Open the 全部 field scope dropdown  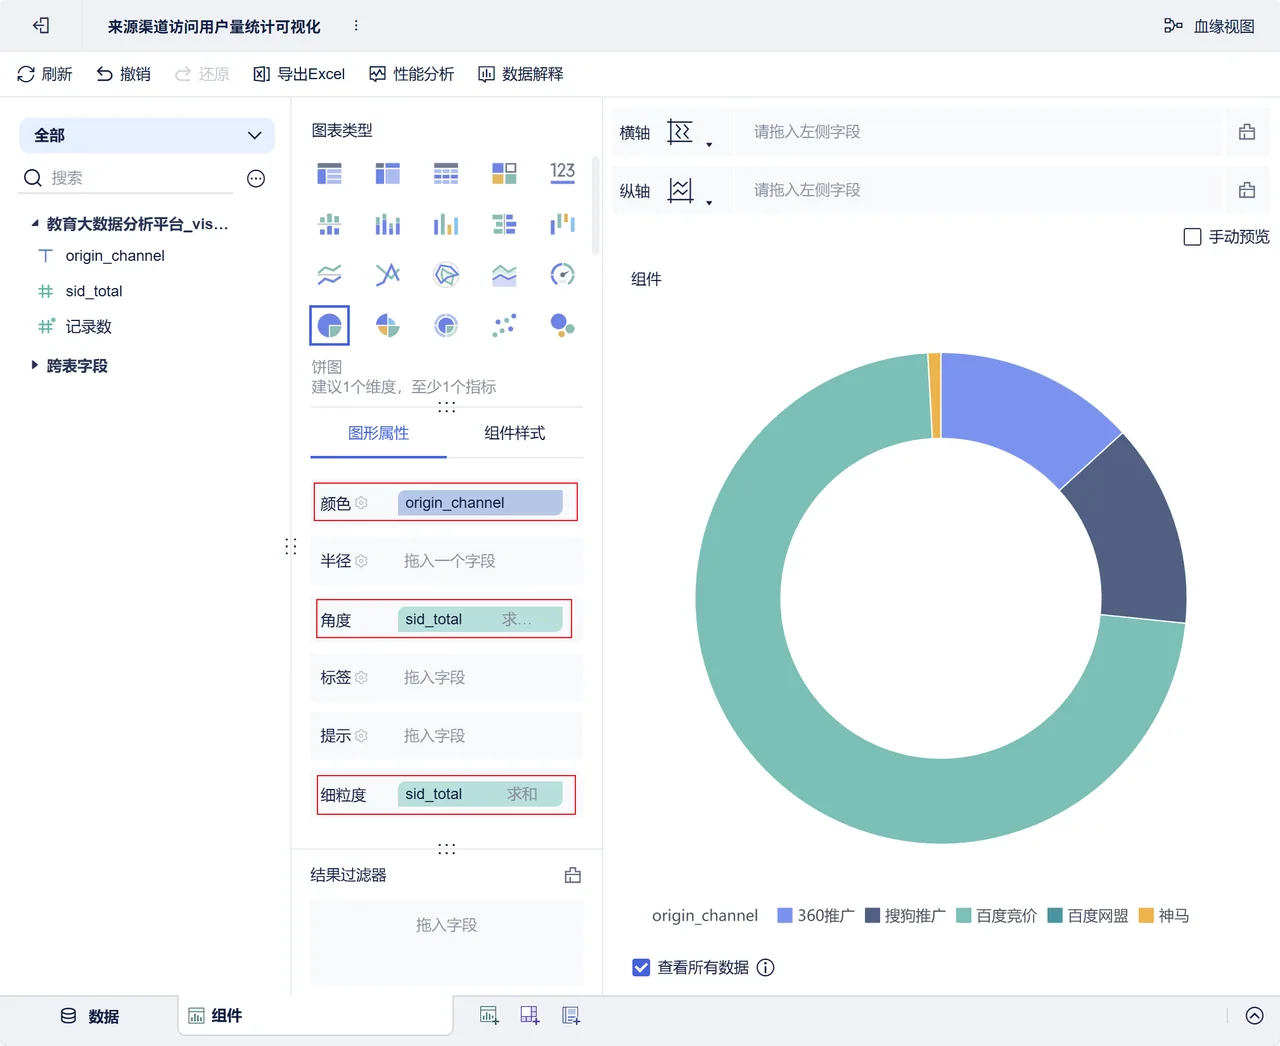pyautogui.click(x=147, y=135)
